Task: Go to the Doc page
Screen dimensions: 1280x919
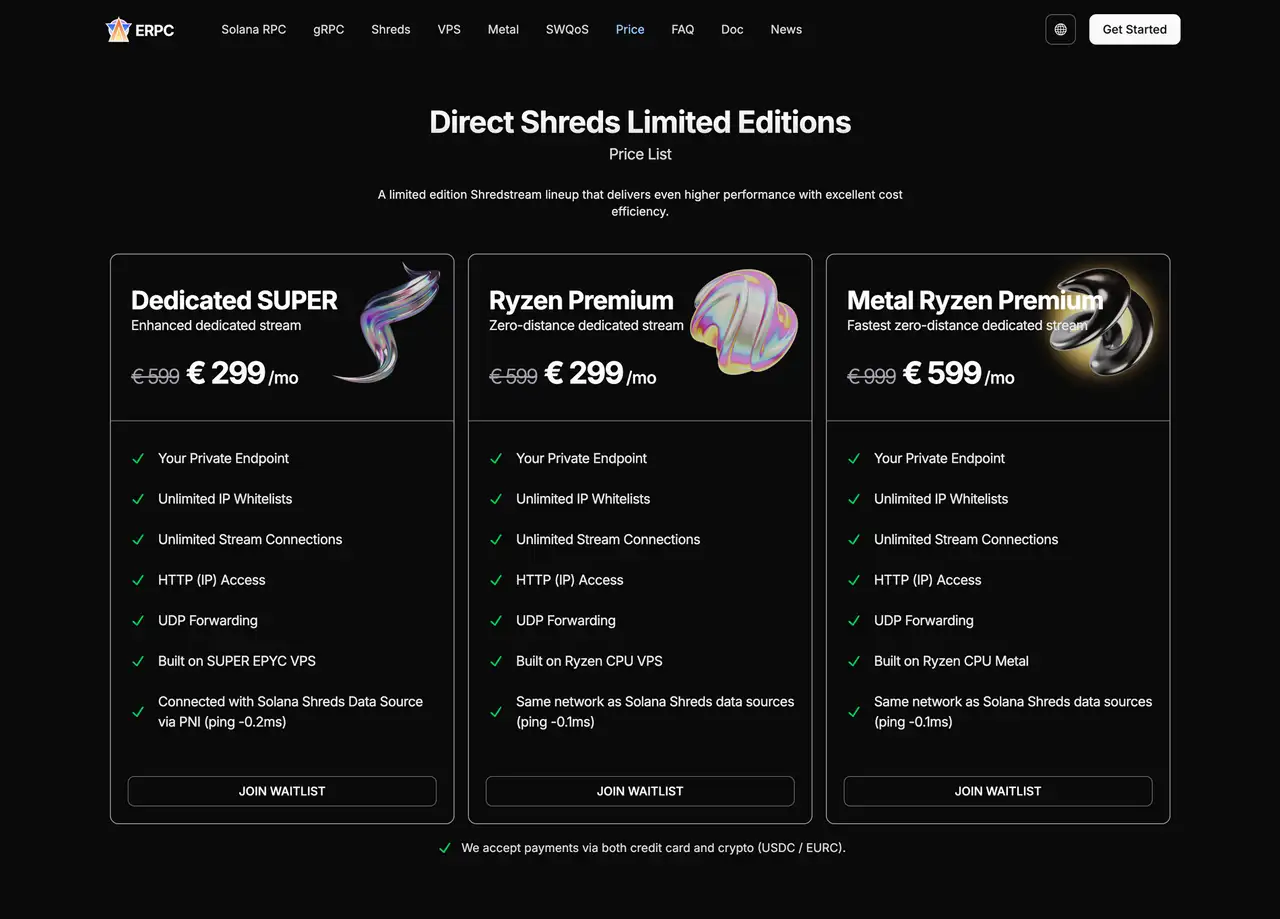Action: coord(732,29)
